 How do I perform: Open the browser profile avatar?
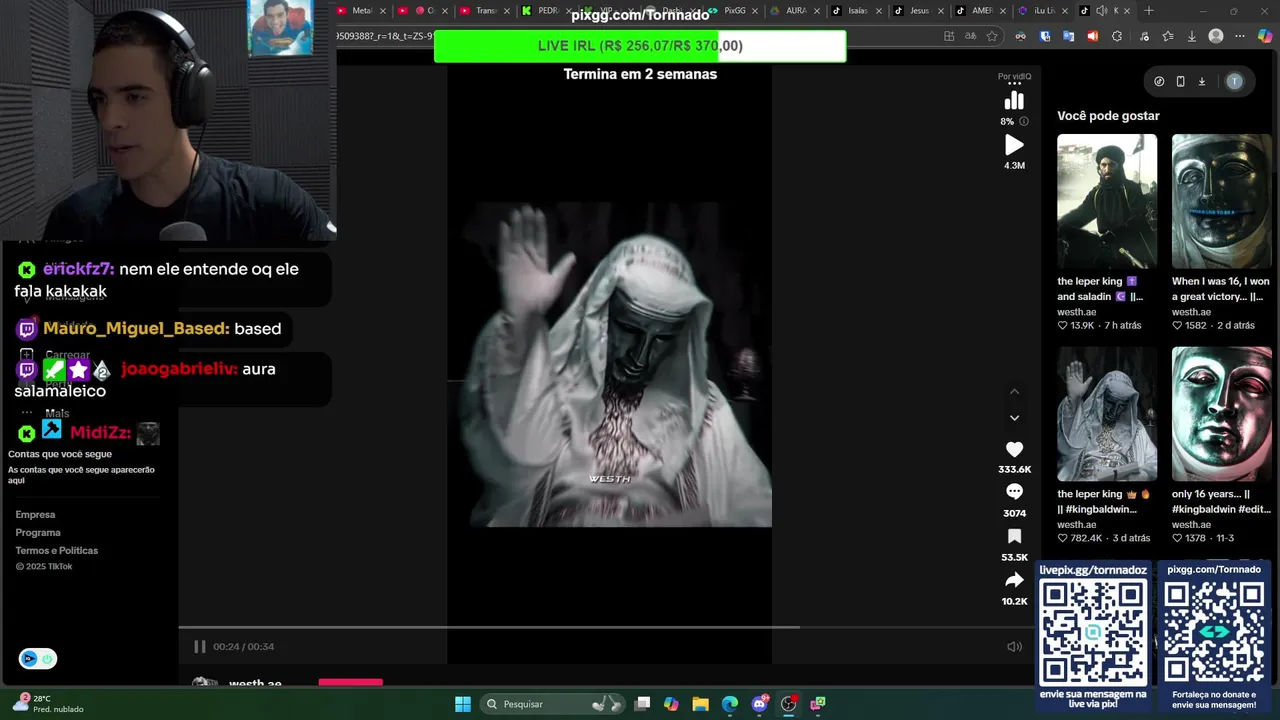[x=1216, y=36]
